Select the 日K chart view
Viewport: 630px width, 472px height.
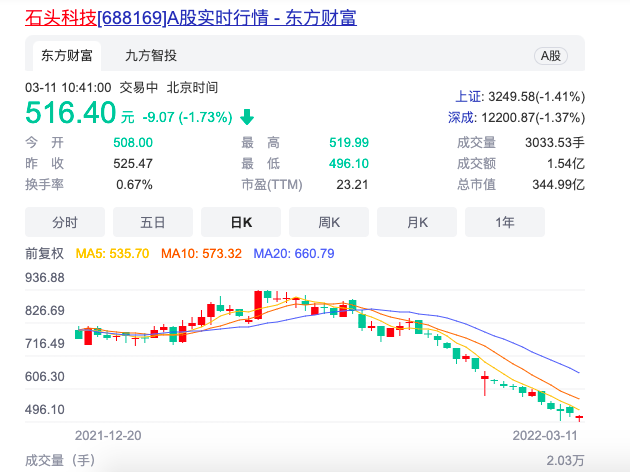(241, 222)
